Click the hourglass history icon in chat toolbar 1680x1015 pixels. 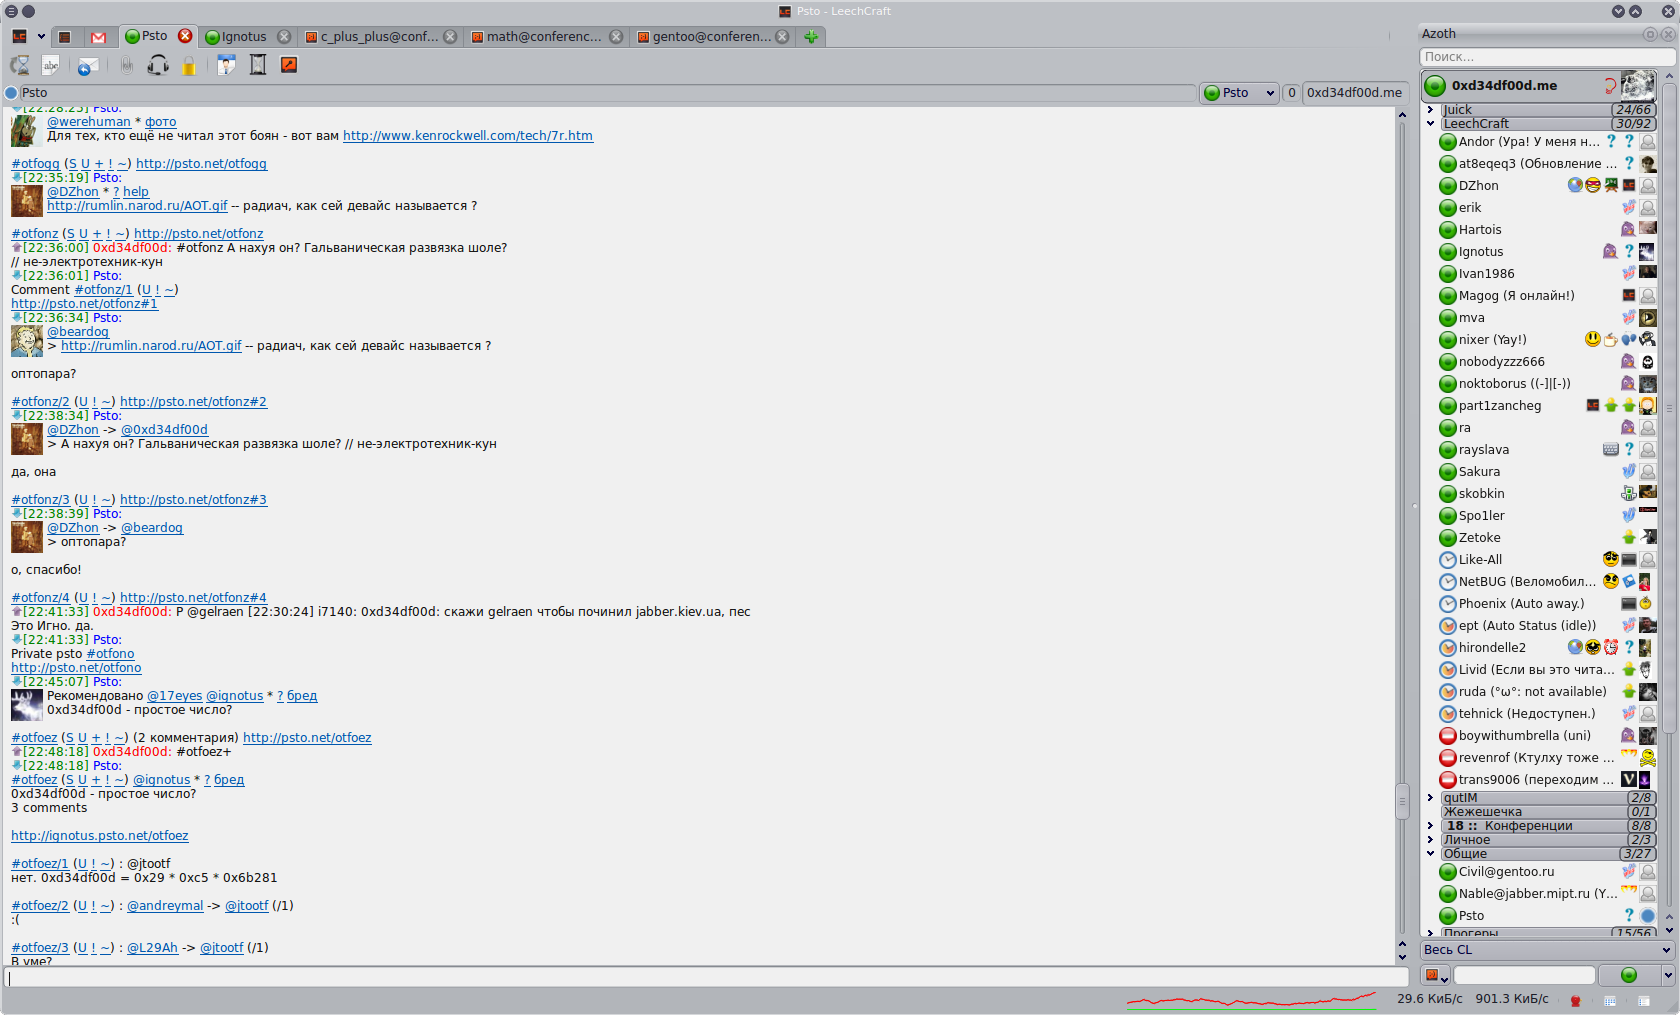pyautogui.click(x=19, y=65)
